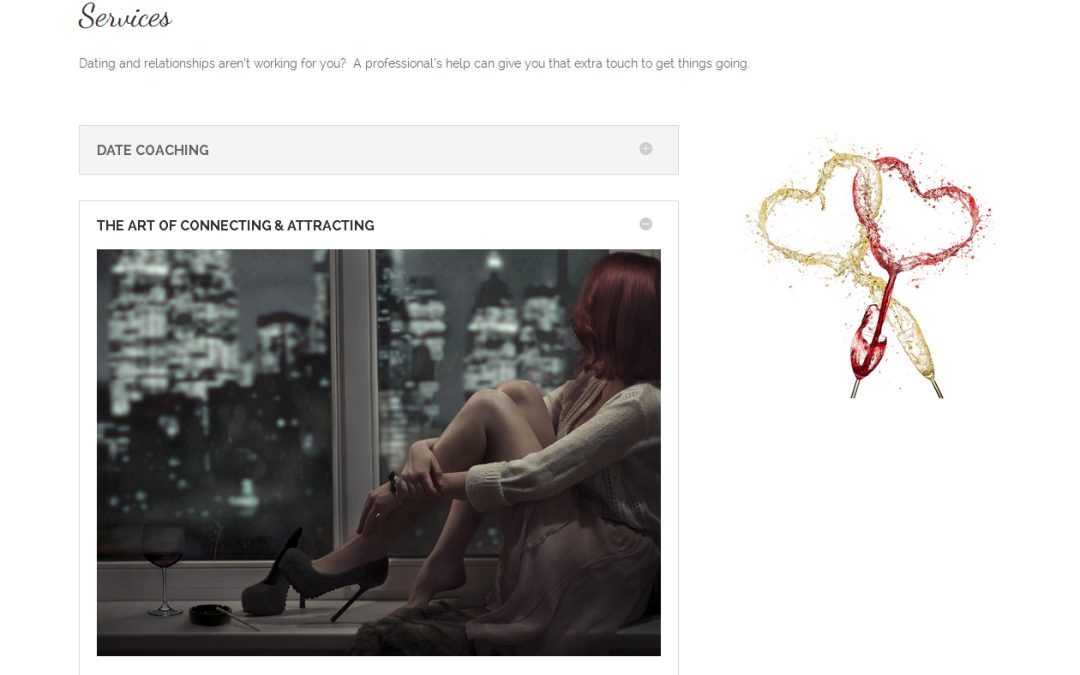Click the dating and relationships intro text

[x=413, y=63]
